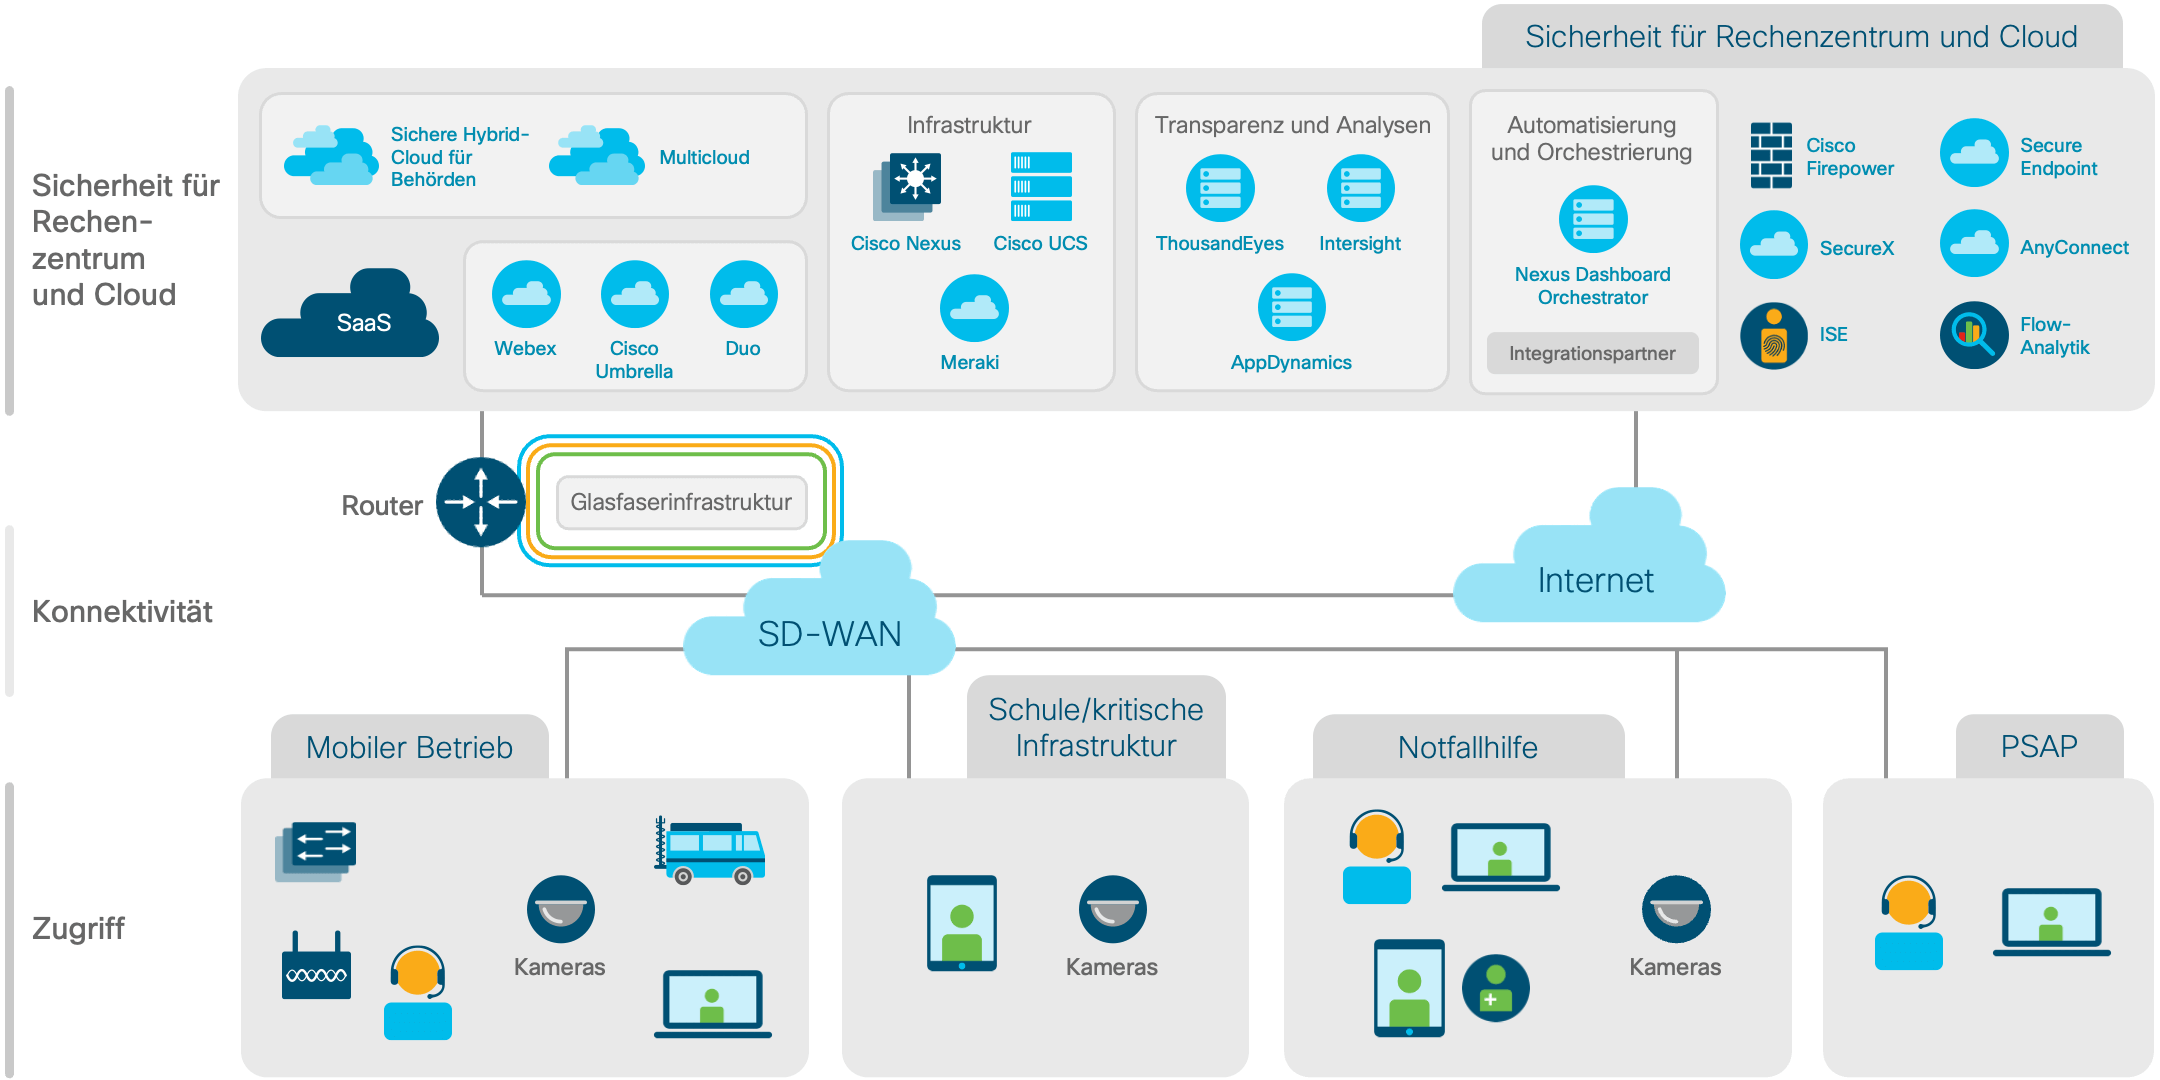Click the Cisco Firepower firewall icon
Image resolution: width=2160 pixels, height=1080 pixels.
[x=1771, y=155]
